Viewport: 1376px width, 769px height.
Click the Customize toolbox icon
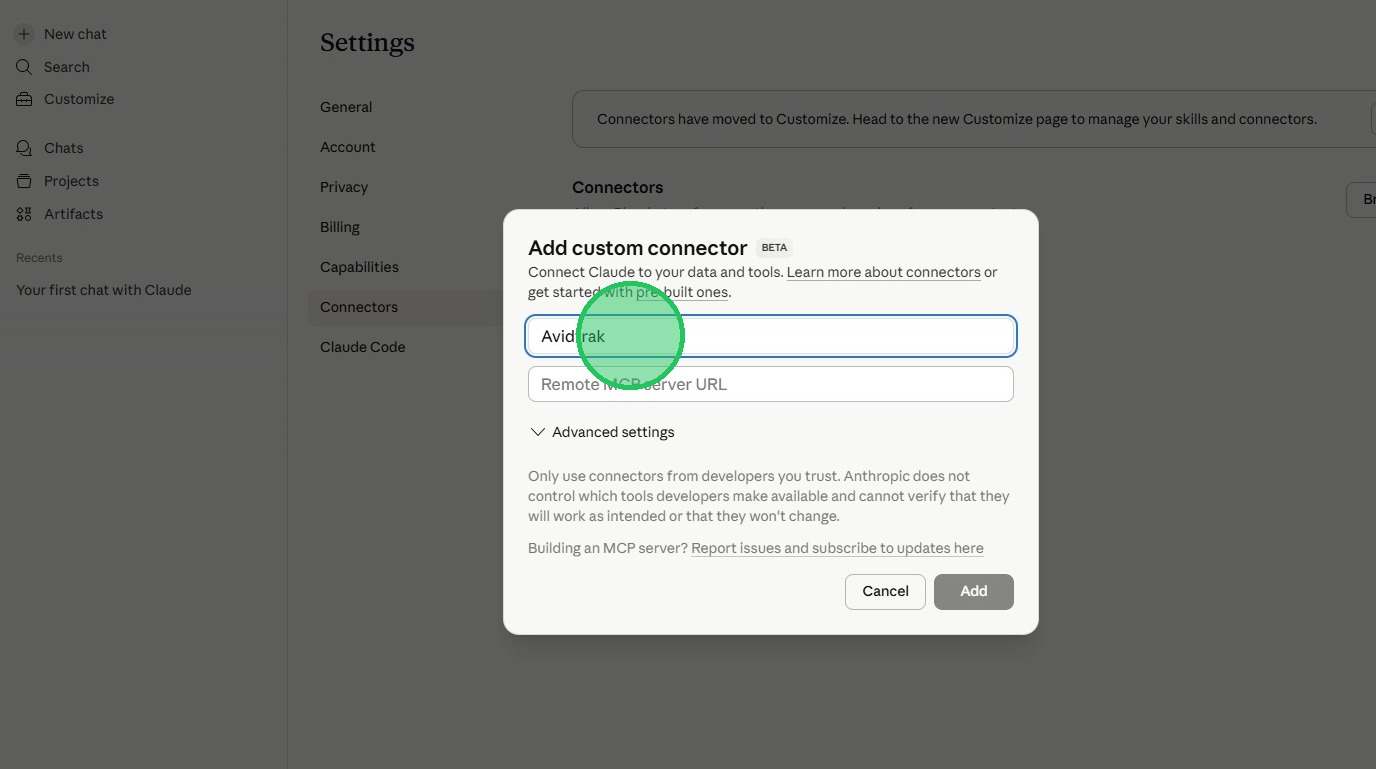click(x=24, y=99)
